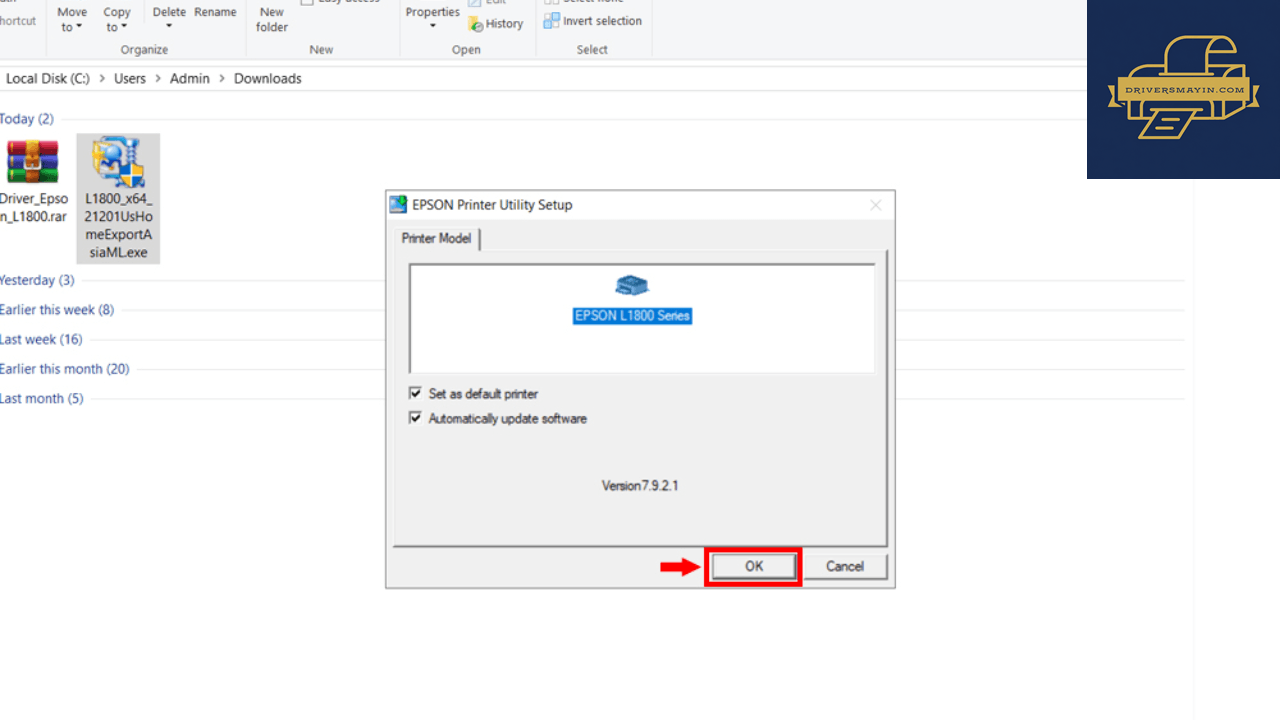This screenshot has height=720, width=1280.
Task: Click Rename in the Organize group
Action: 215,12
